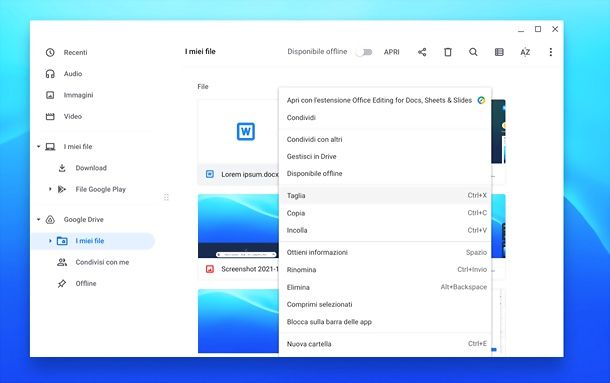Image resolution: width=610 pixels, height=383 pixels.
Task: Select Rinomina menu entry
Action: click(385, 269)
